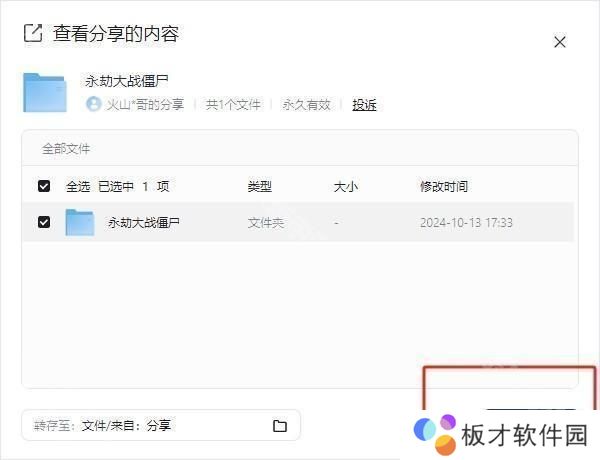Click the large folder icon in header
The height and width of the screenshot is (460, 600).
pos(44,92)
